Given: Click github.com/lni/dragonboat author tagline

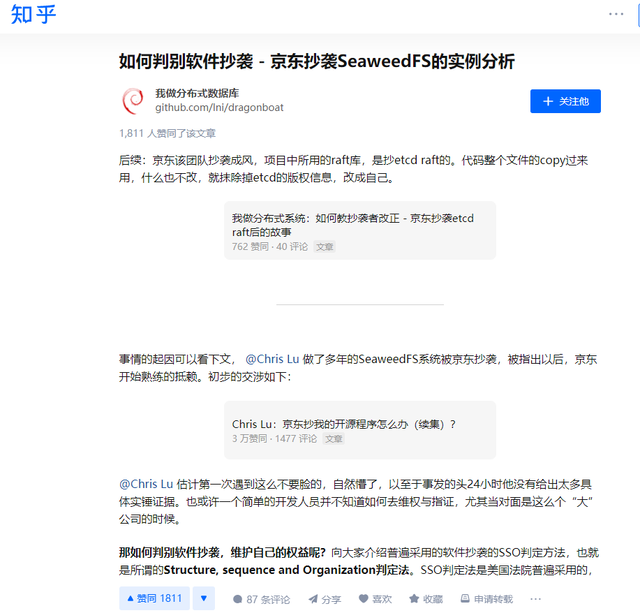Looking at the screenshot, I should (x=204, y=107).
